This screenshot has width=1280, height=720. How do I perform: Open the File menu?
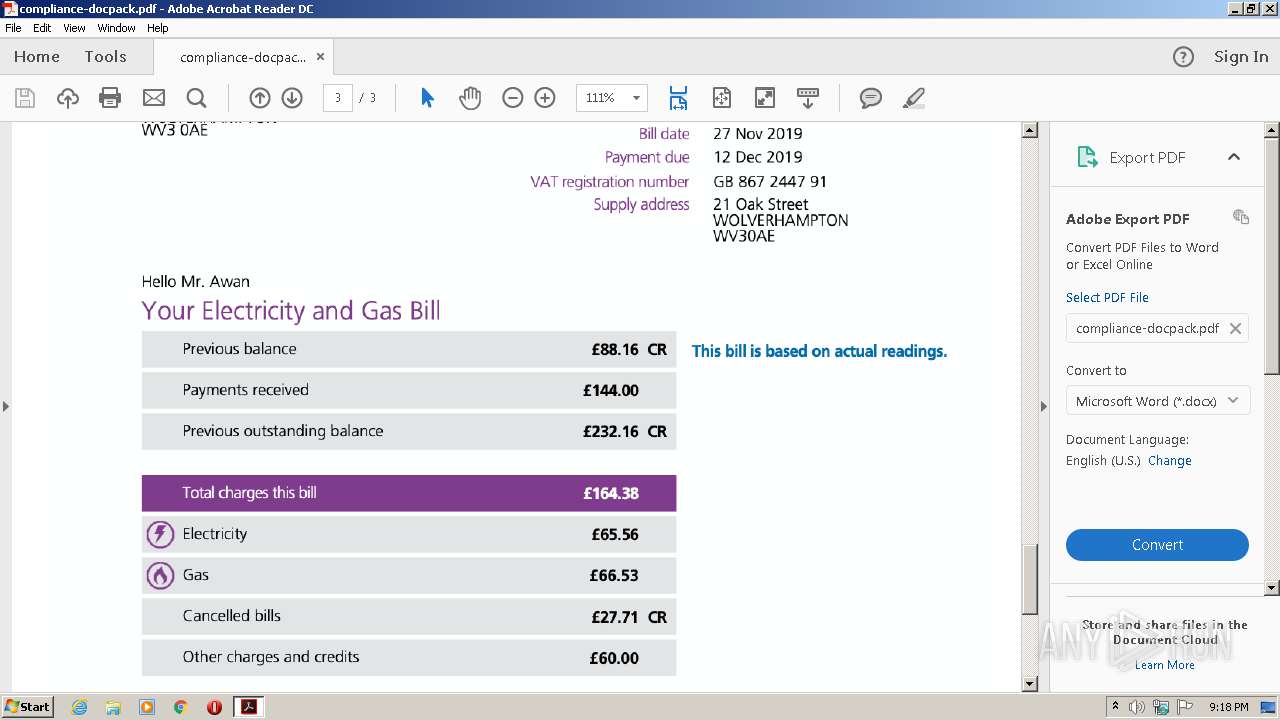coord(13,28)
